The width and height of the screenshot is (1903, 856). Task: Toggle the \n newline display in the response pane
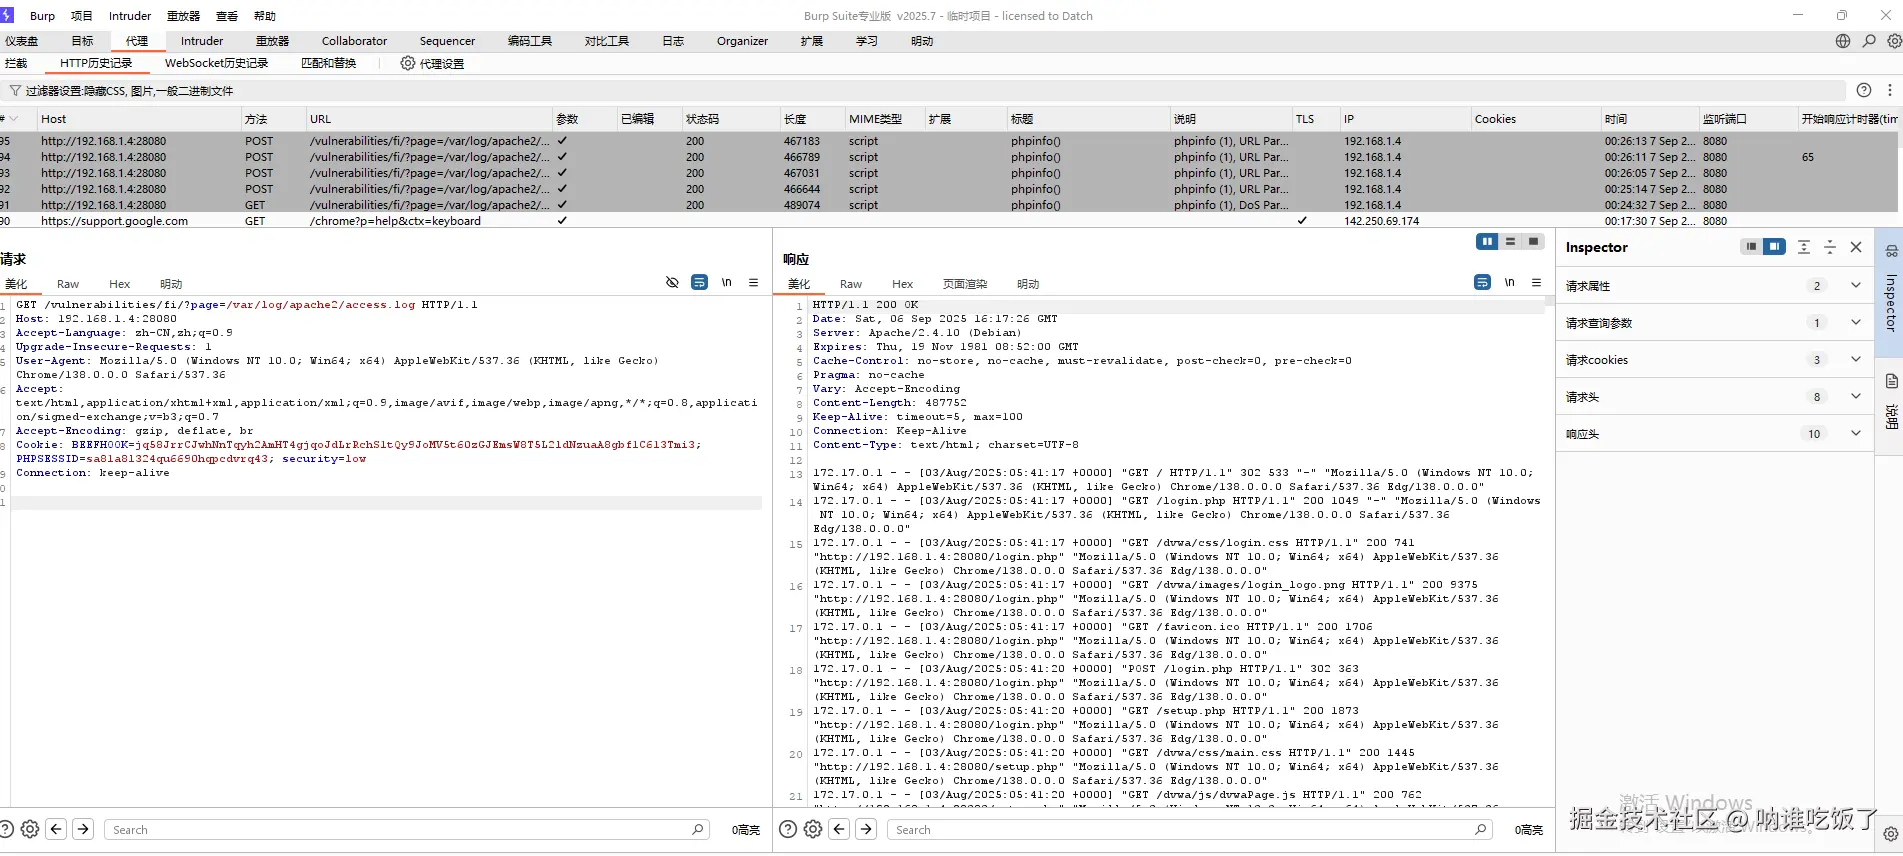point(1510,283)
